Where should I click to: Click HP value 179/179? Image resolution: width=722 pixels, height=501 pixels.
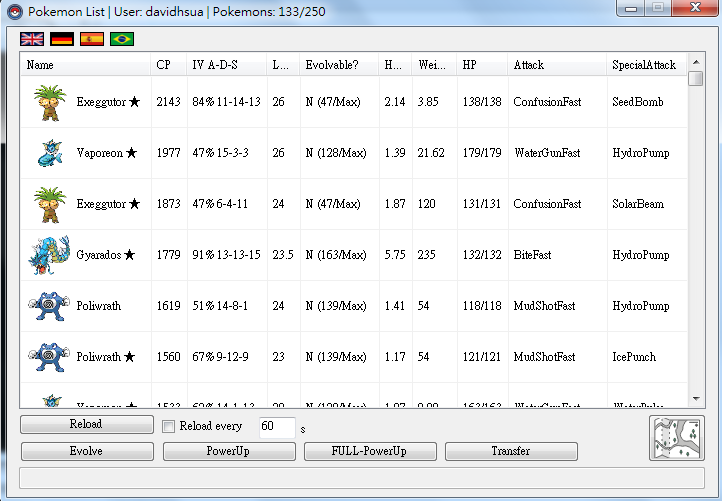click(482, 153)
